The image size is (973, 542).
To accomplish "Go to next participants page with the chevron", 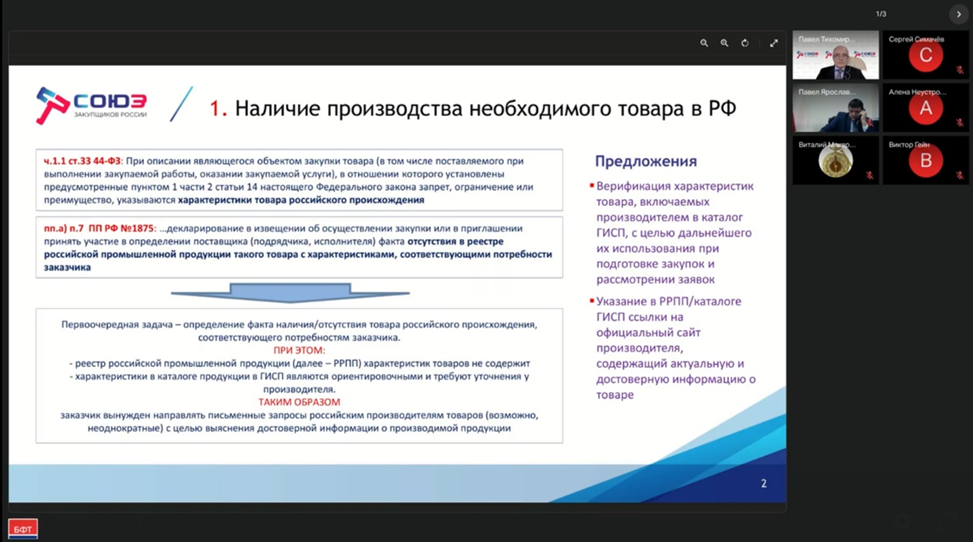I will 958,14.
